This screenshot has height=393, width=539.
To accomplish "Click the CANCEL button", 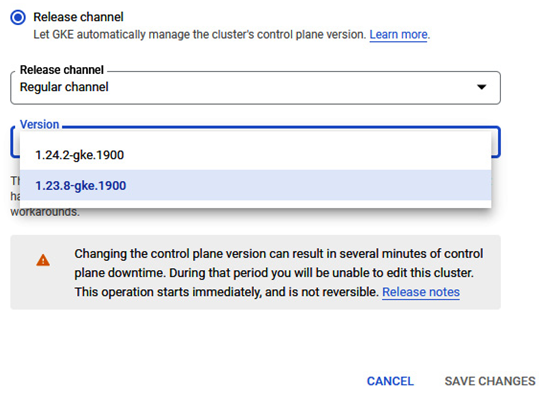I will (390, 381).
